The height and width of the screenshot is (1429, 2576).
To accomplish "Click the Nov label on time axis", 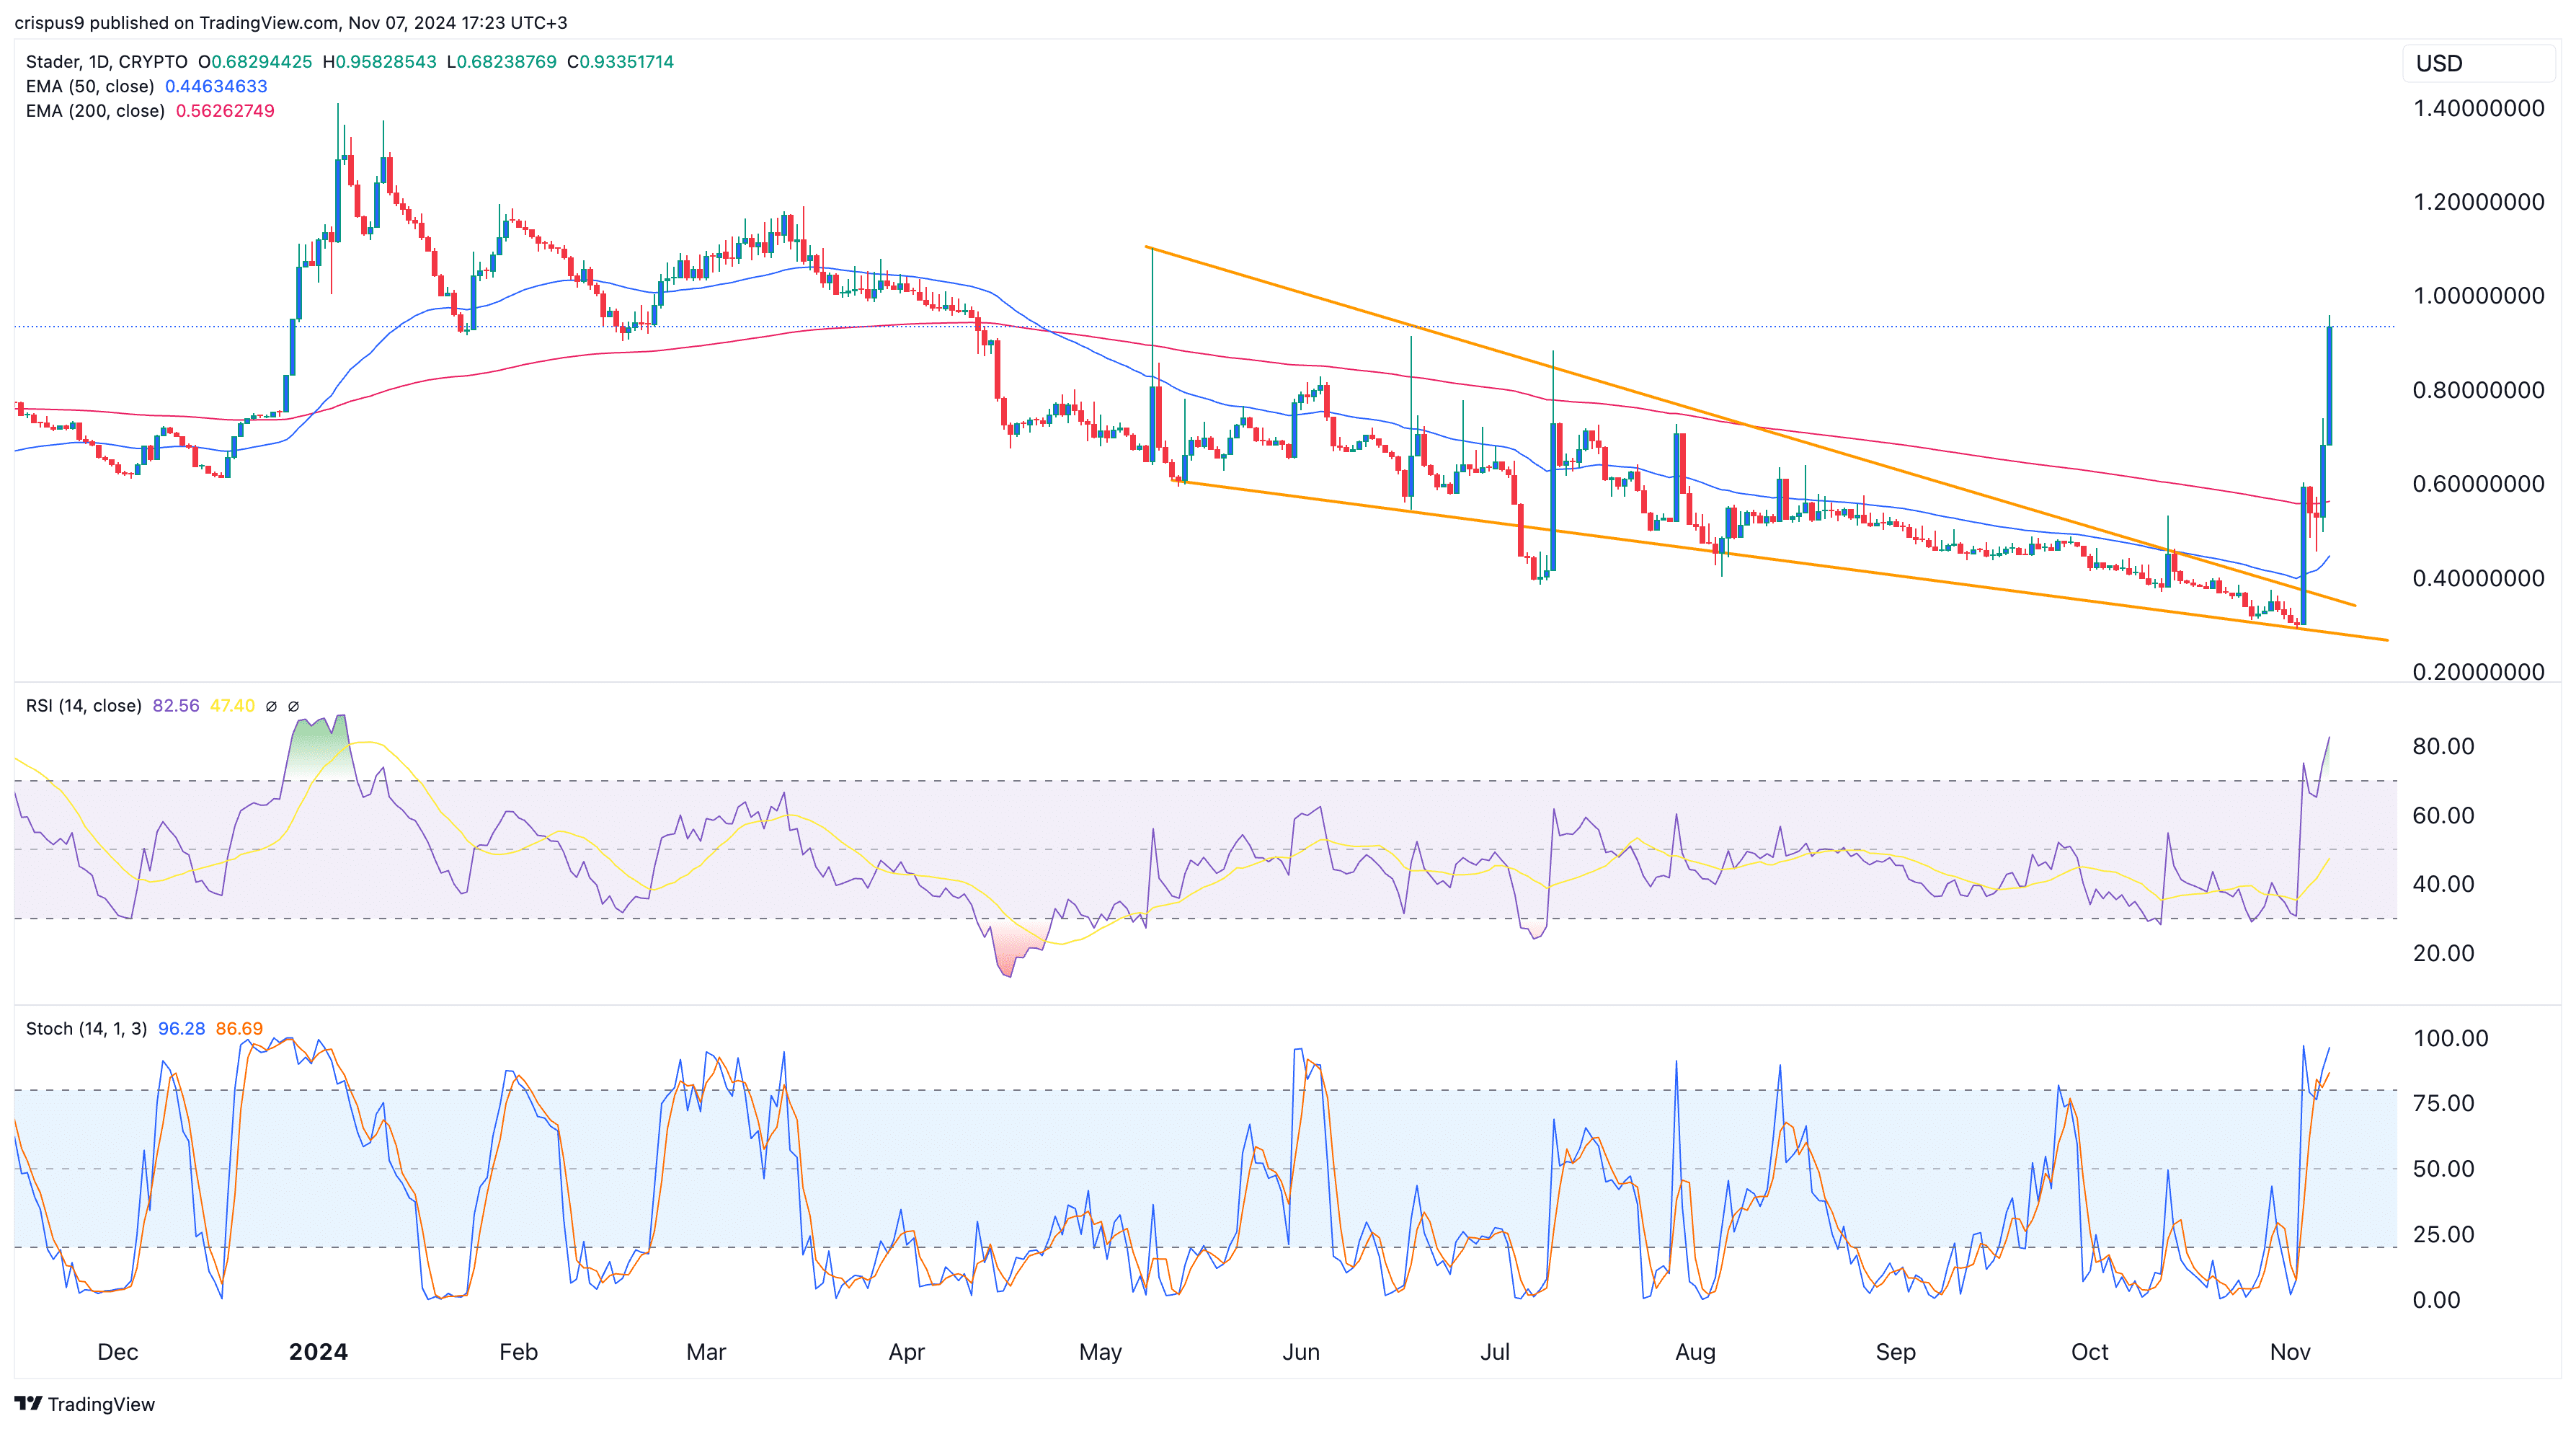I will (2290, 1352).
